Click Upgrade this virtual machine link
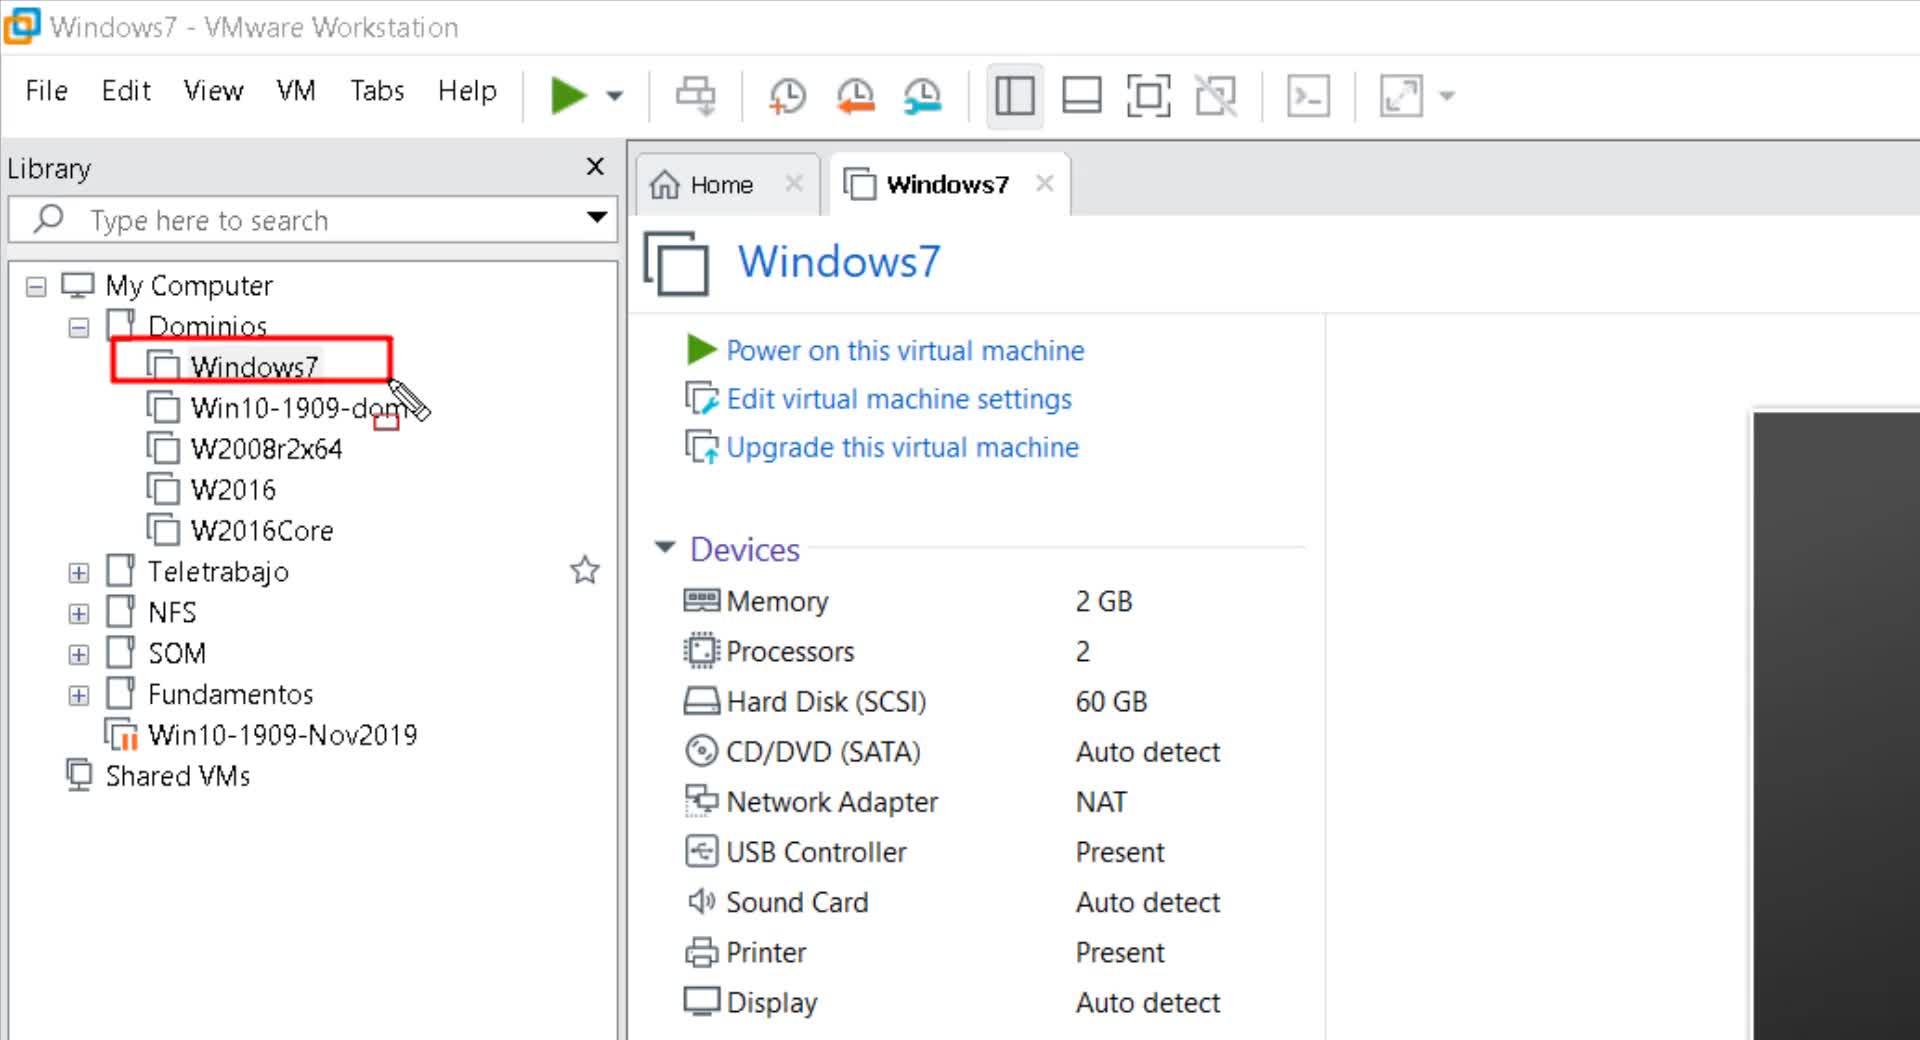This screenshot has height=1040, width=1920. coord(902,447)
